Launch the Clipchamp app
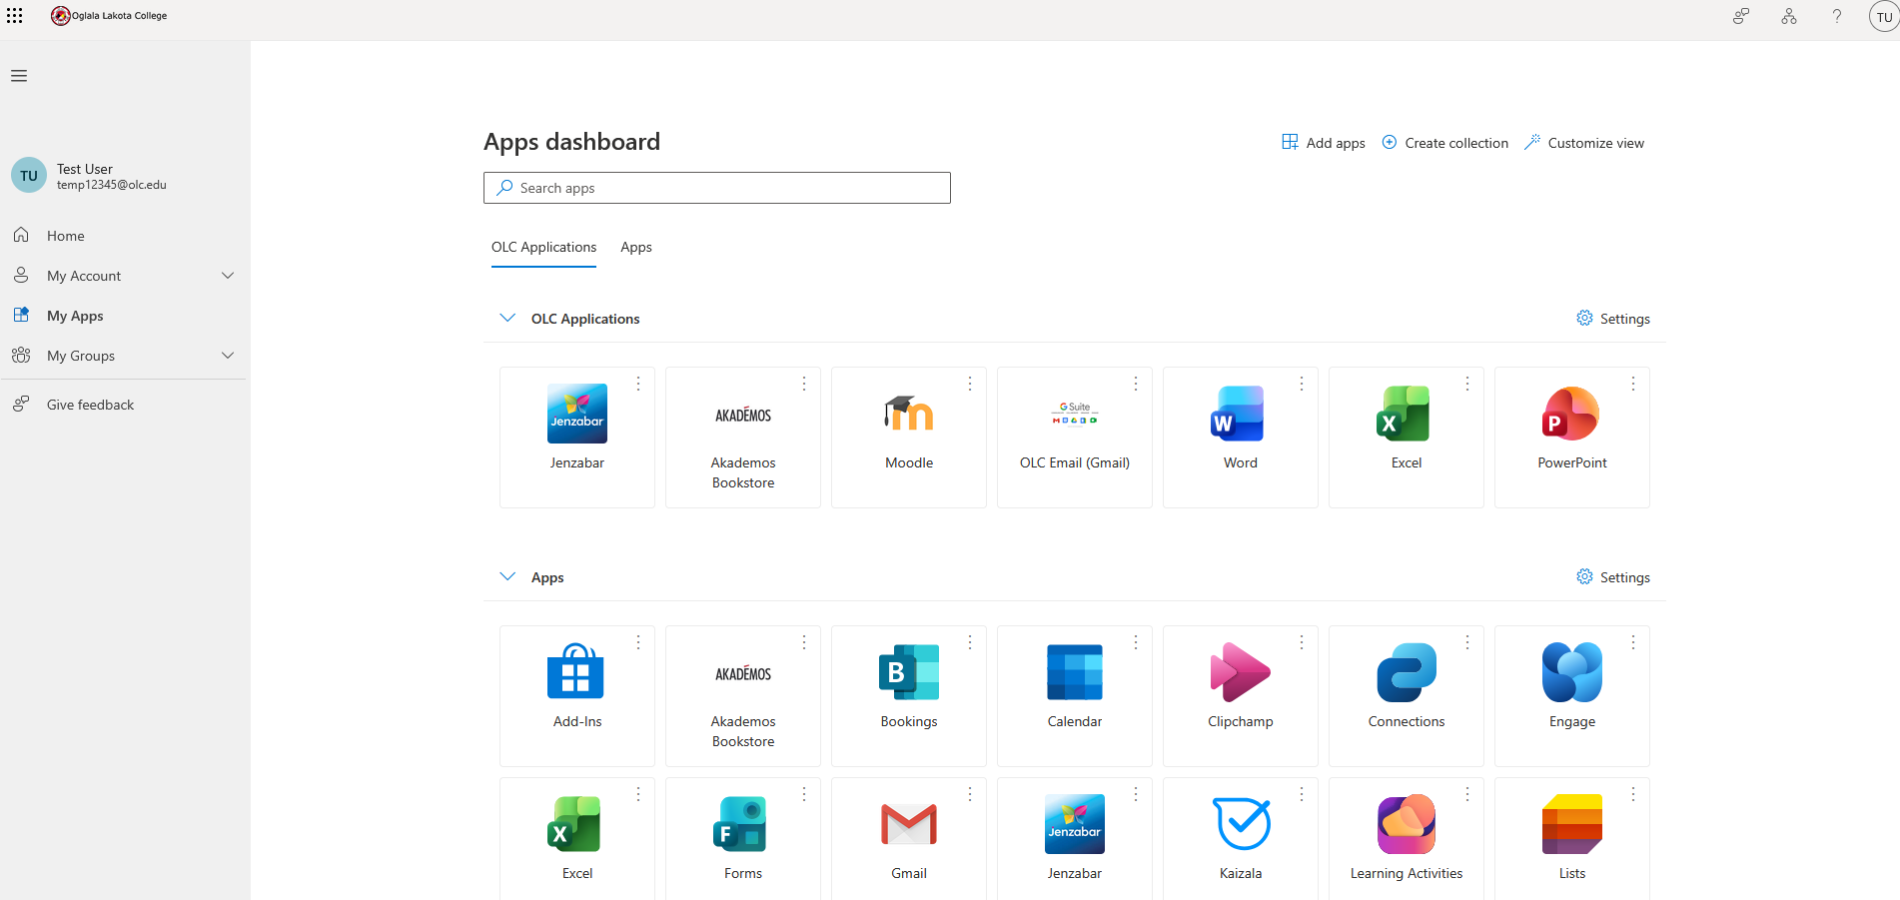 (1241, 696)
